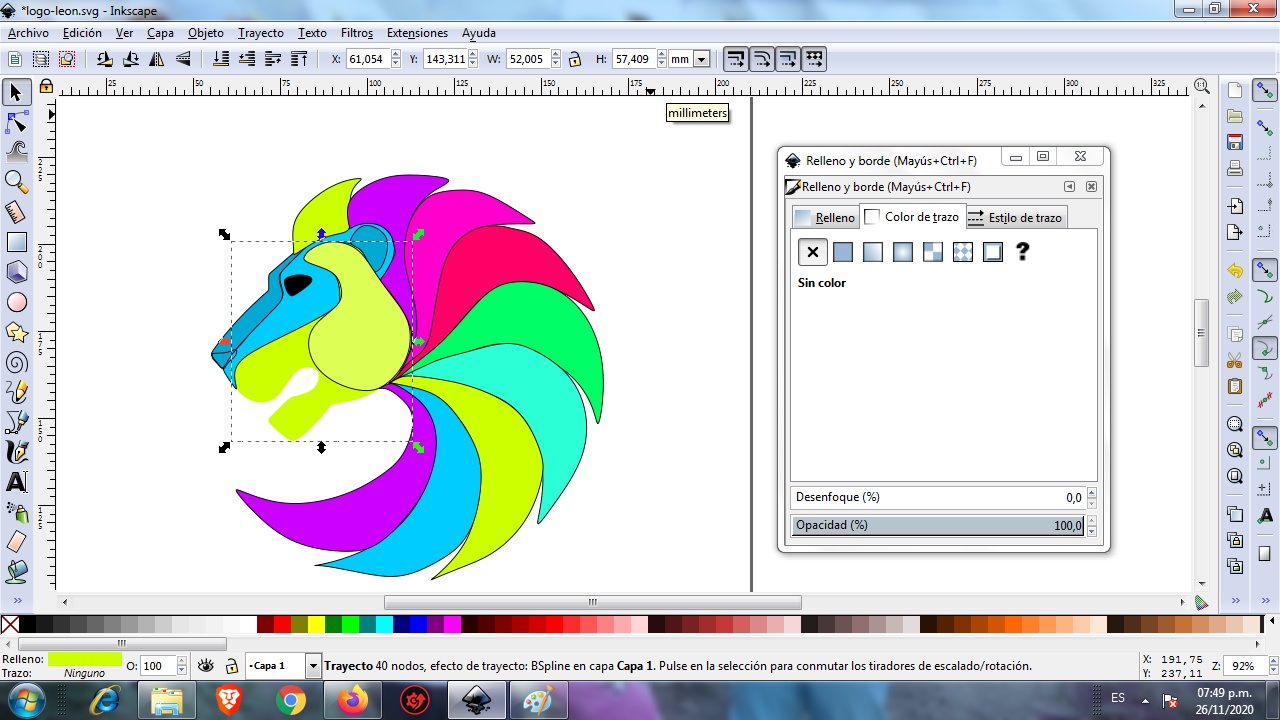Switch to Estilo de trazo tab
The image size is (1280, 720).
pos(1015,217)
